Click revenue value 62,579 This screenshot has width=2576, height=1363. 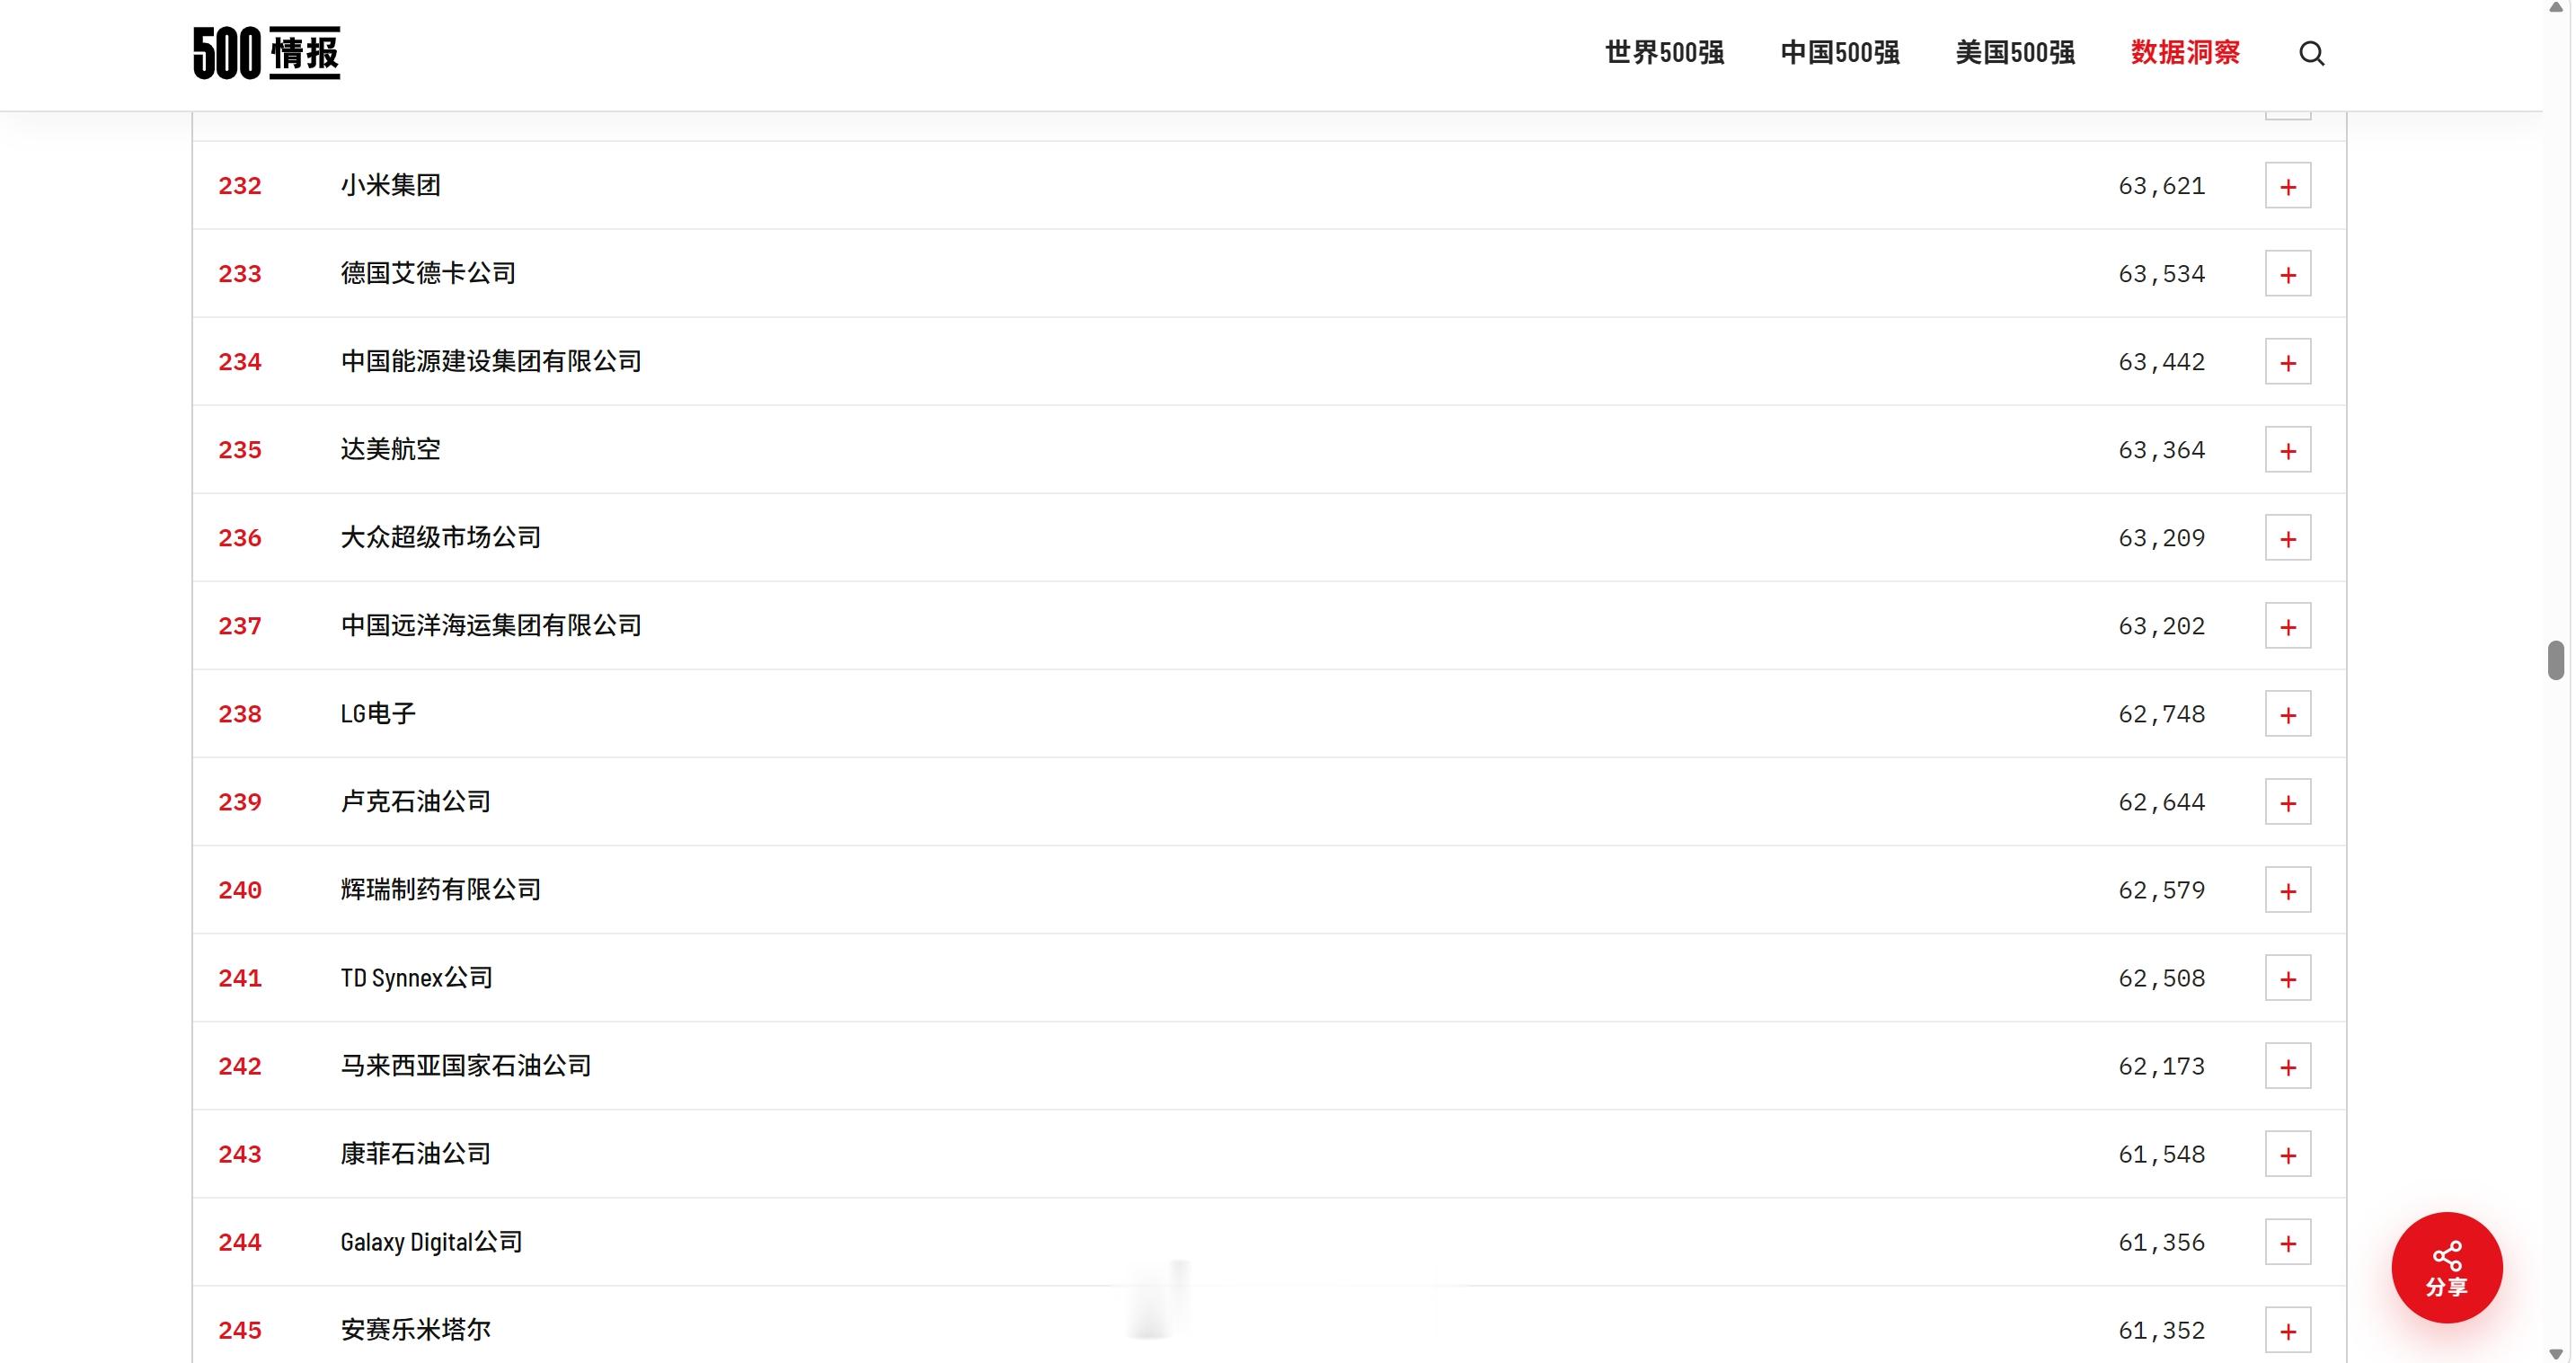(x=2161, y=890)
